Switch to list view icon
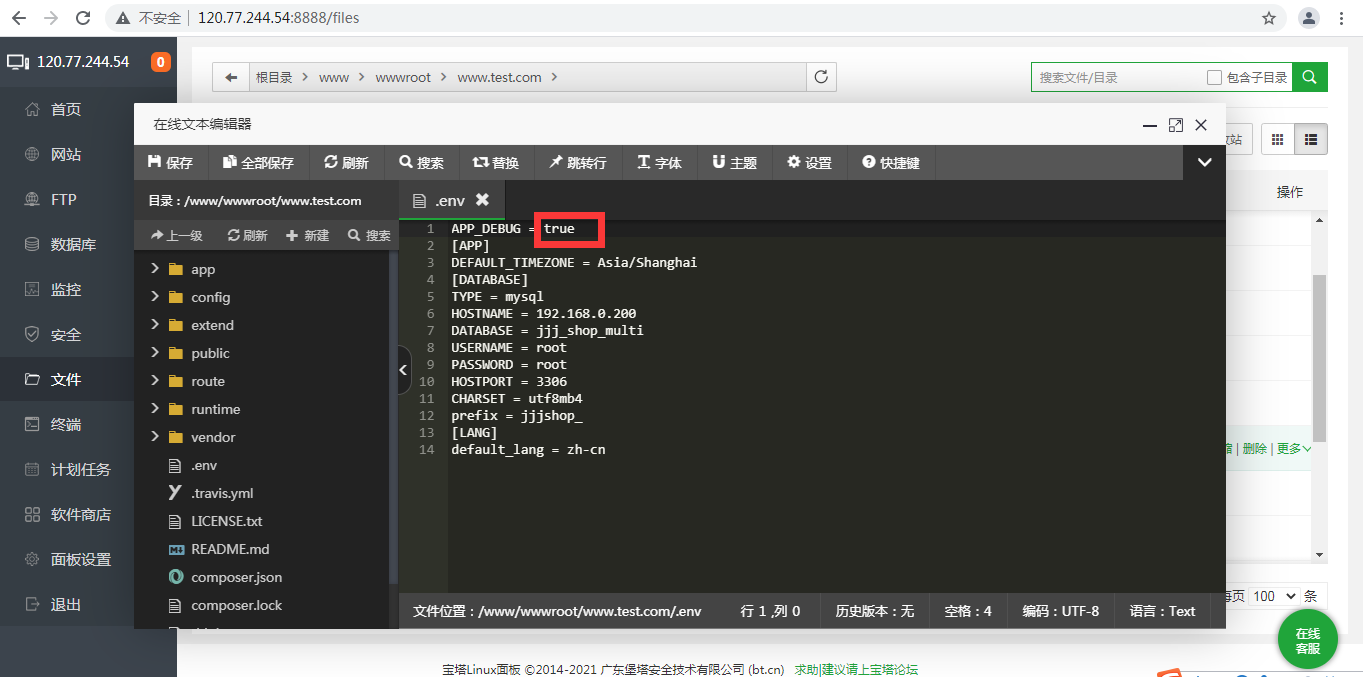The width and height of the screenshot is (1363, 677). point(1311,140)
